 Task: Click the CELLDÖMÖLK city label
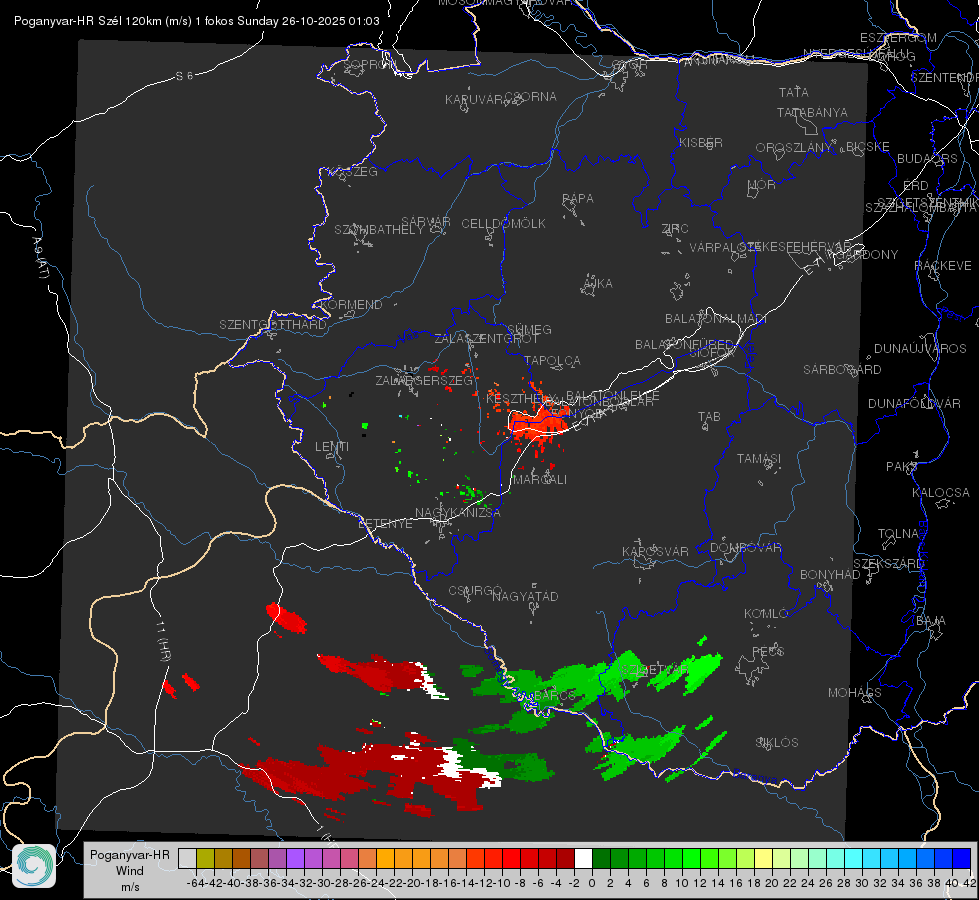point(503,223)
